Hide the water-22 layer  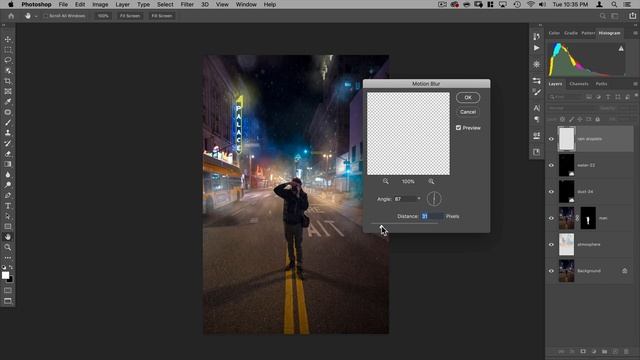(551, 165)
